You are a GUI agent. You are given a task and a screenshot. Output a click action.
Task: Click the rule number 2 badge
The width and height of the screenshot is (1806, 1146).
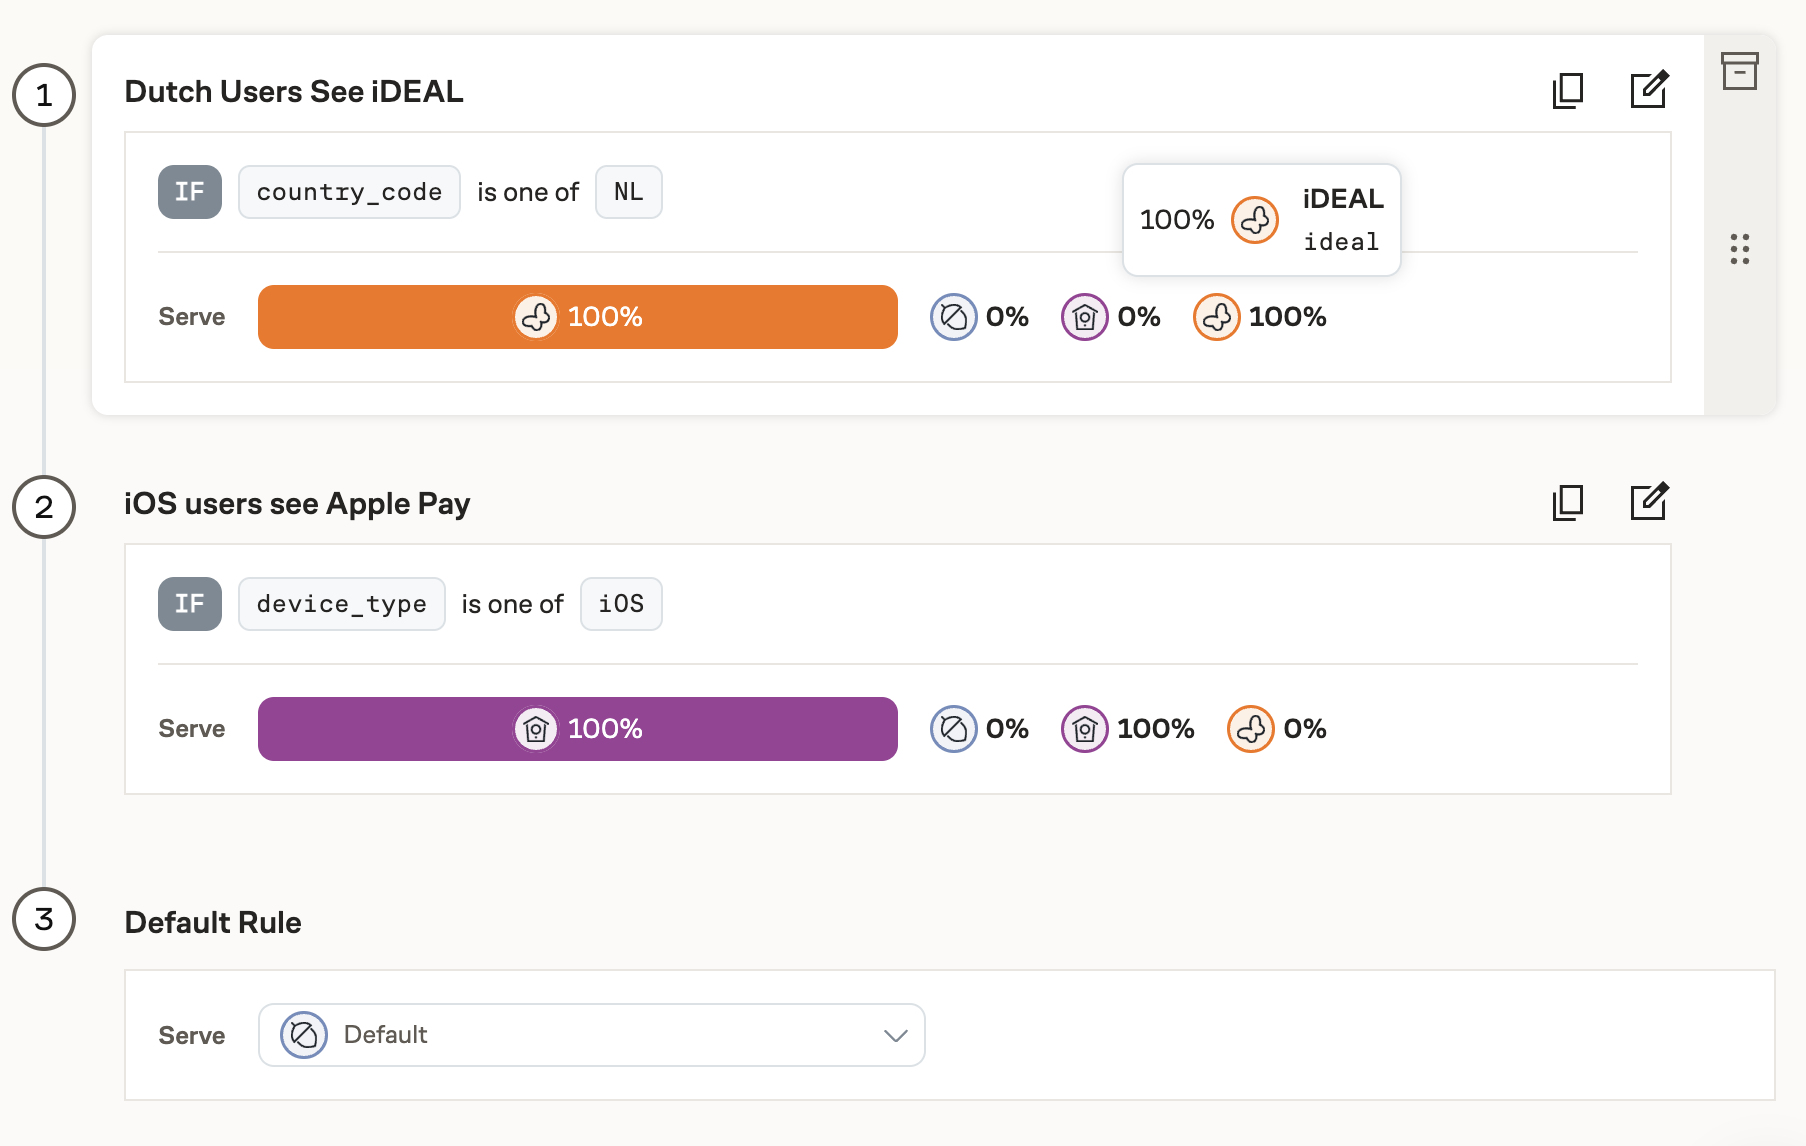pos(42,508)
